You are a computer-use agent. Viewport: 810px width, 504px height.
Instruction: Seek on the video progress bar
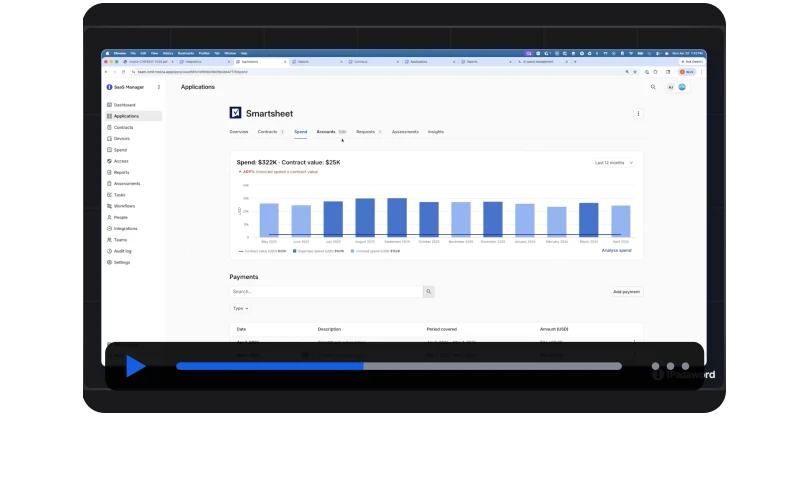coord(399,366)
